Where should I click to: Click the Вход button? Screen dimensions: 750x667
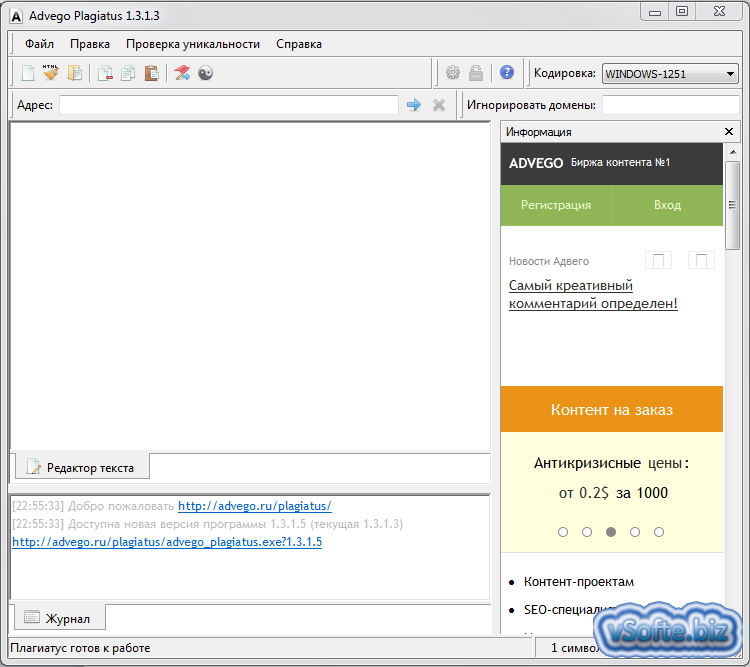pos(667,205)
